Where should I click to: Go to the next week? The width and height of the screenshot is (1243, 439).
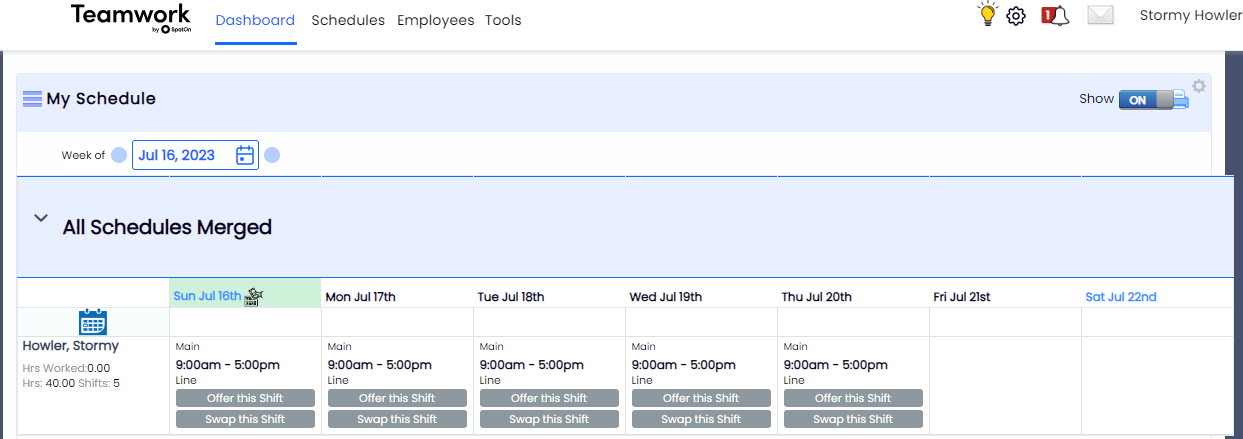(x=272, y=155)
